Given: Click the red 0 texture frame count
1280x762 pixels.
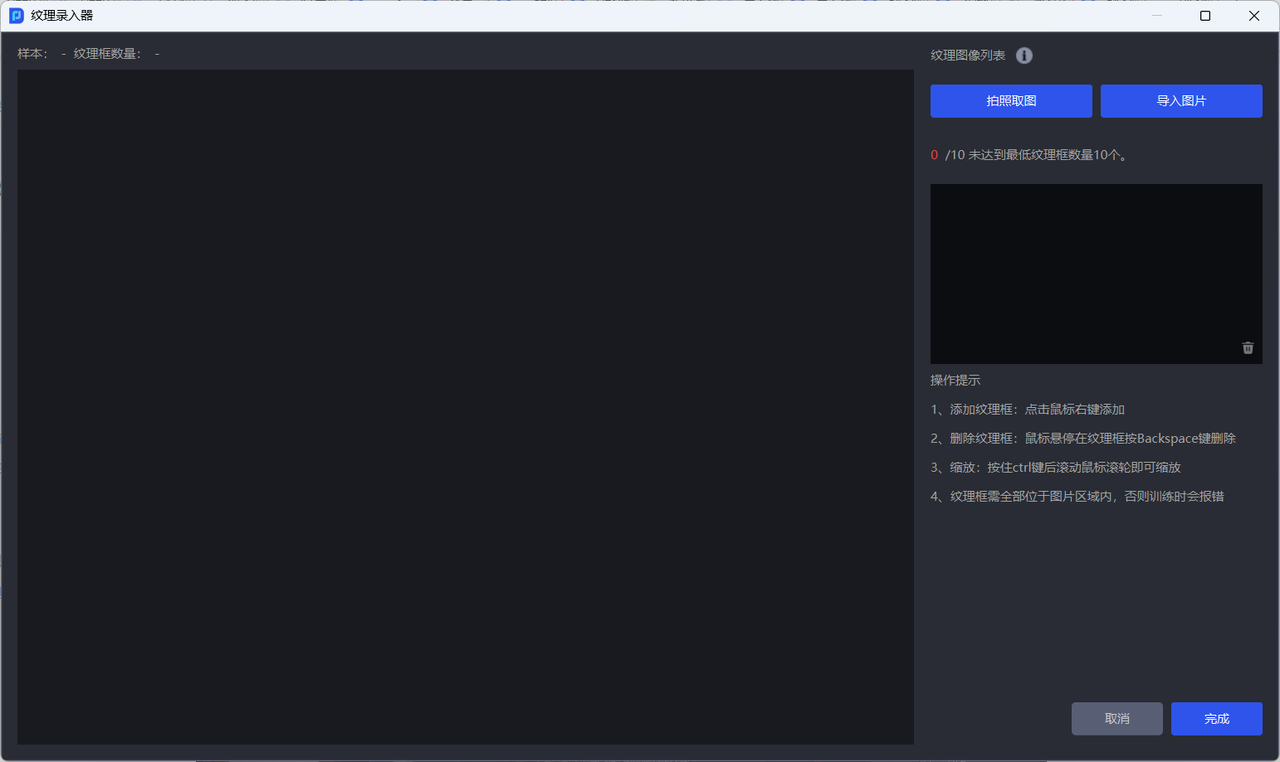Looking at the screenshot, I should [x=934, y=155].
